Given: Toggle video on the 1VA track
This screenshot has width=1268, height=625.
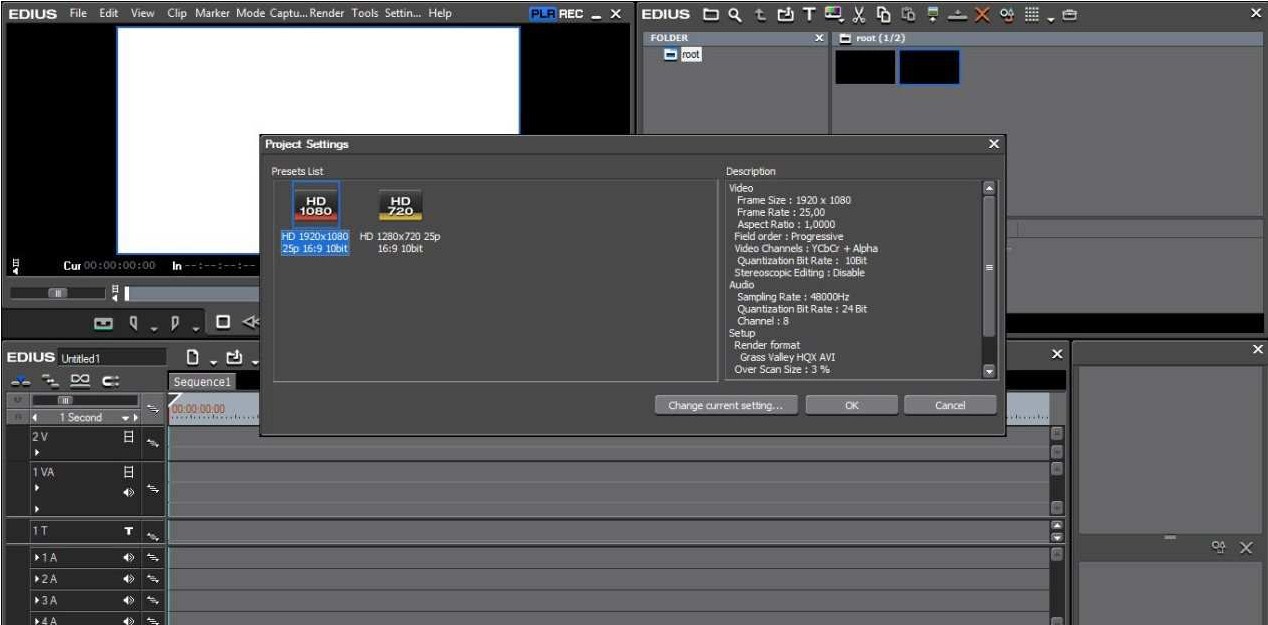Looking at the screenshot, I should 128,471.
